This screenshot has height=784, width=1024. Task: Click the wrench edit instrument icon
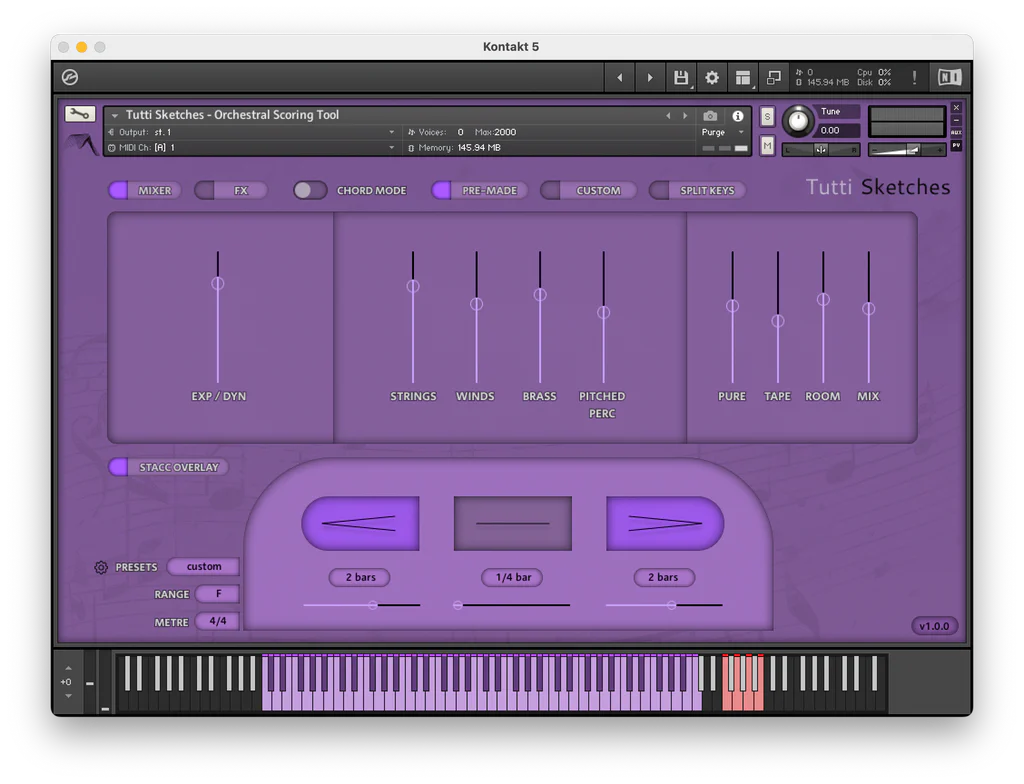click(80, 114)
